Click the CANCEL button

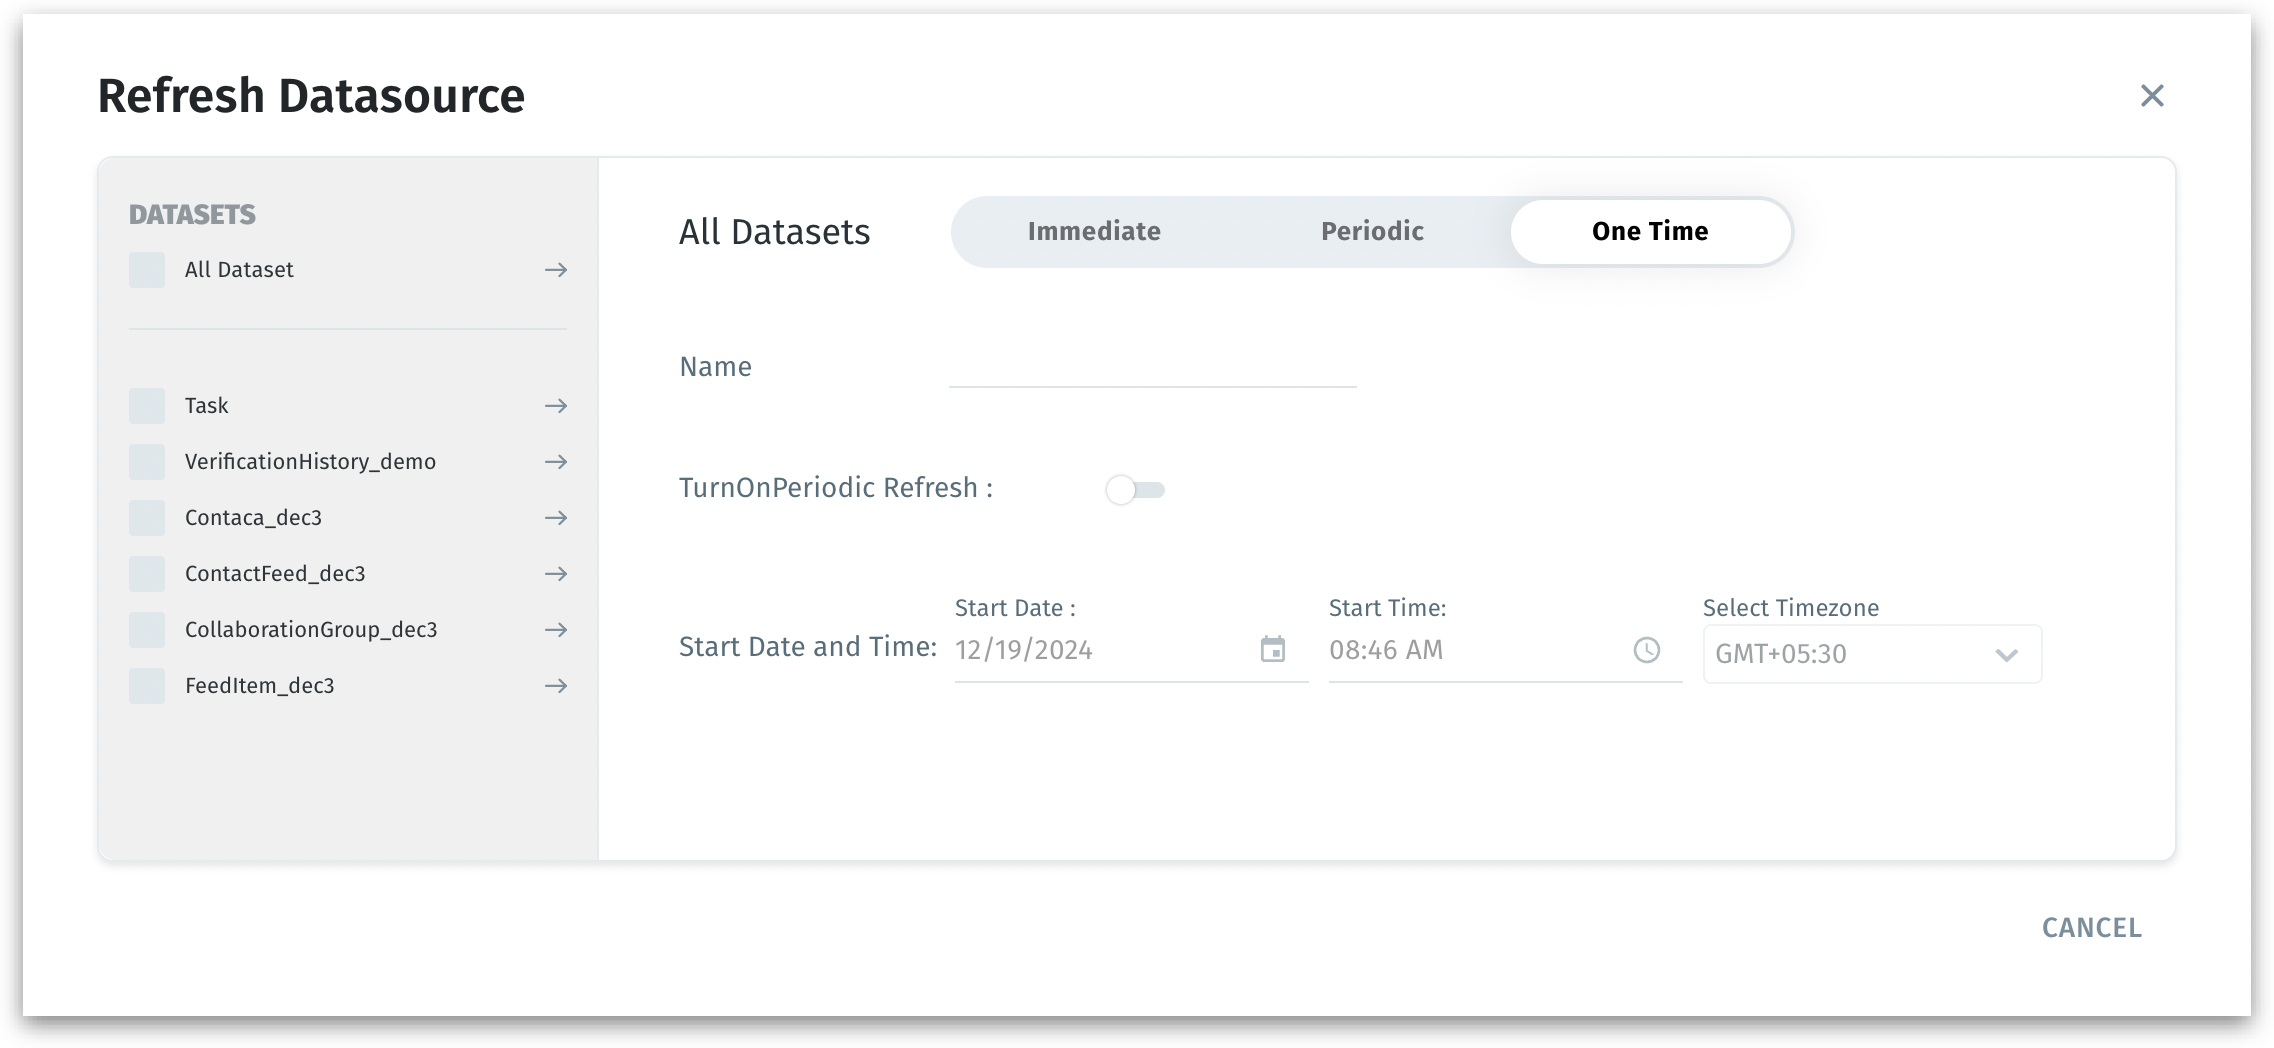[x=2091, y=928]
